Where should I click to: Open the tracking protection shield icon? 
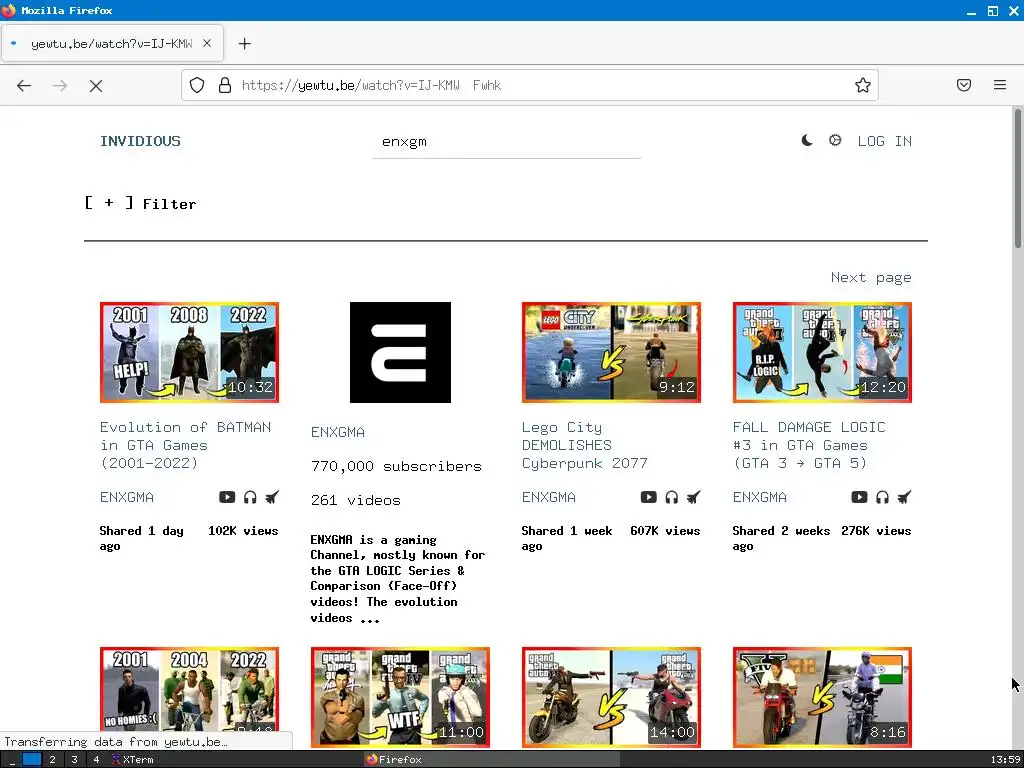click(x=197, y=85)
